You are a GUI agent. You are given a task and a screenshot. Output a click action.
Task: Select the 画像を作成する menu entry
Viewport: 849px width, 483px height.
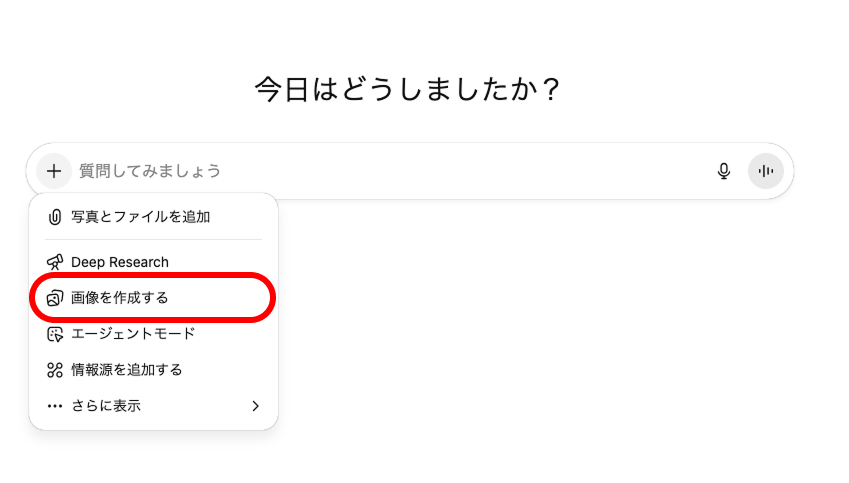click(120, 298)
